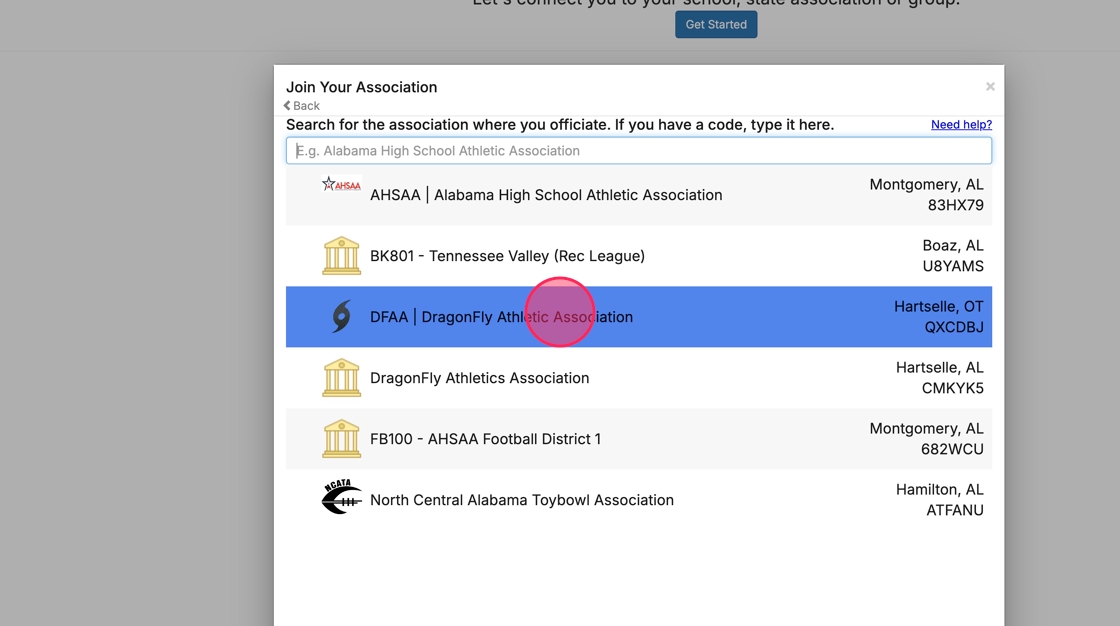
Task: Click the Tennessee Valley Rec League building icon
Action: pos(341,256)
